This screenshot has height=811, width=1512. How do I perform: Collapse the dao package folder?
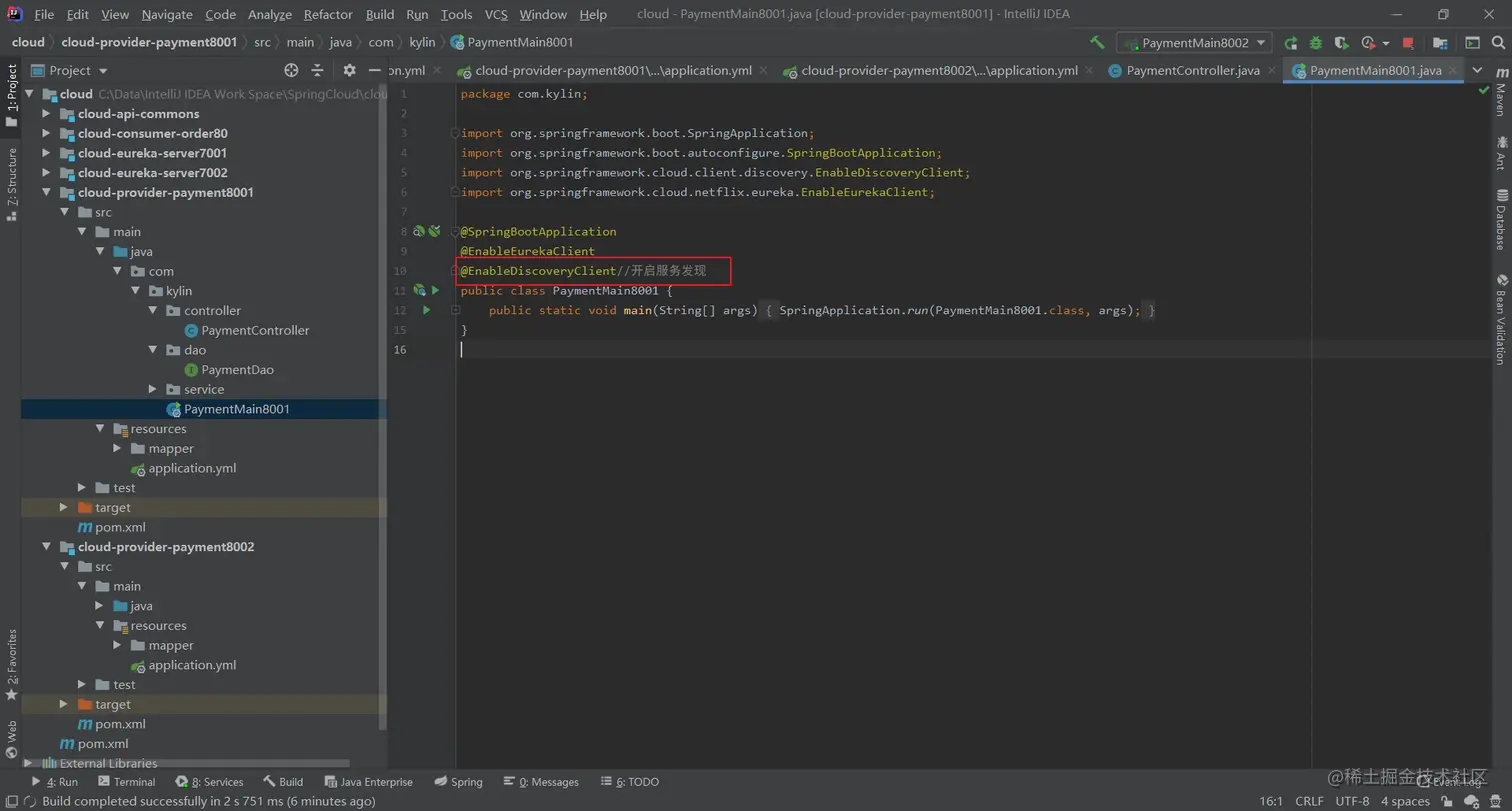point(152,350)
